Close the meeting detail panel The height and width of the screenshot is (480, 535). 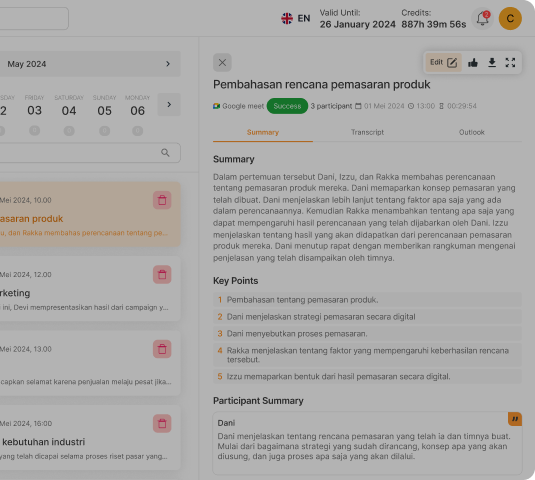pyautogui.click(x=222, y=62)
